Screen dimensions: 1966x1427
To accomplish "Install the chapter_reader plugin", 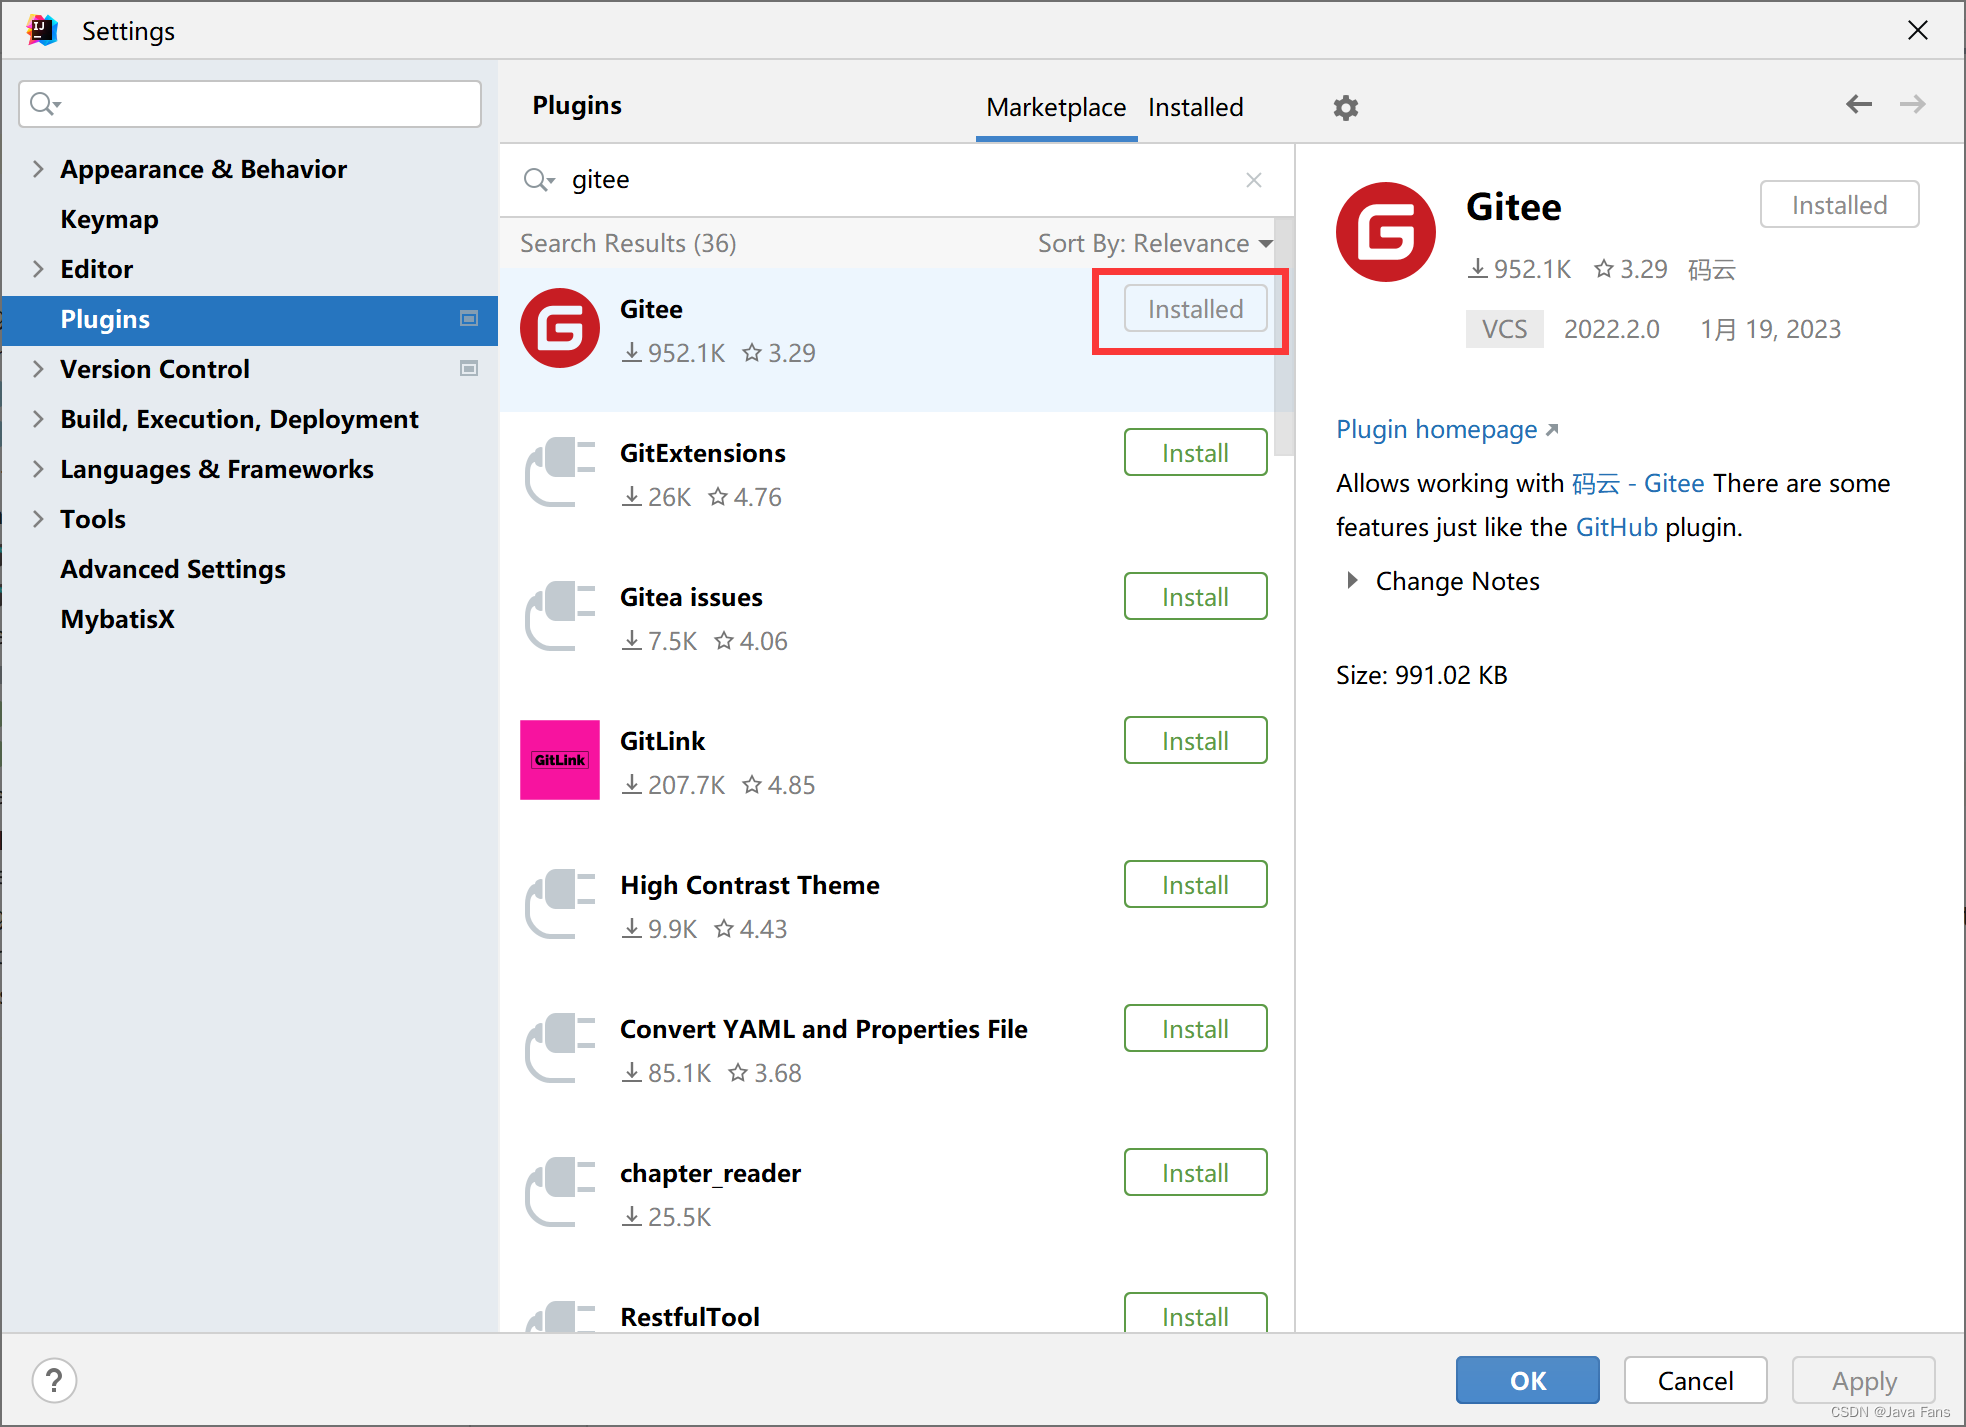I will click(1195, 1173).
